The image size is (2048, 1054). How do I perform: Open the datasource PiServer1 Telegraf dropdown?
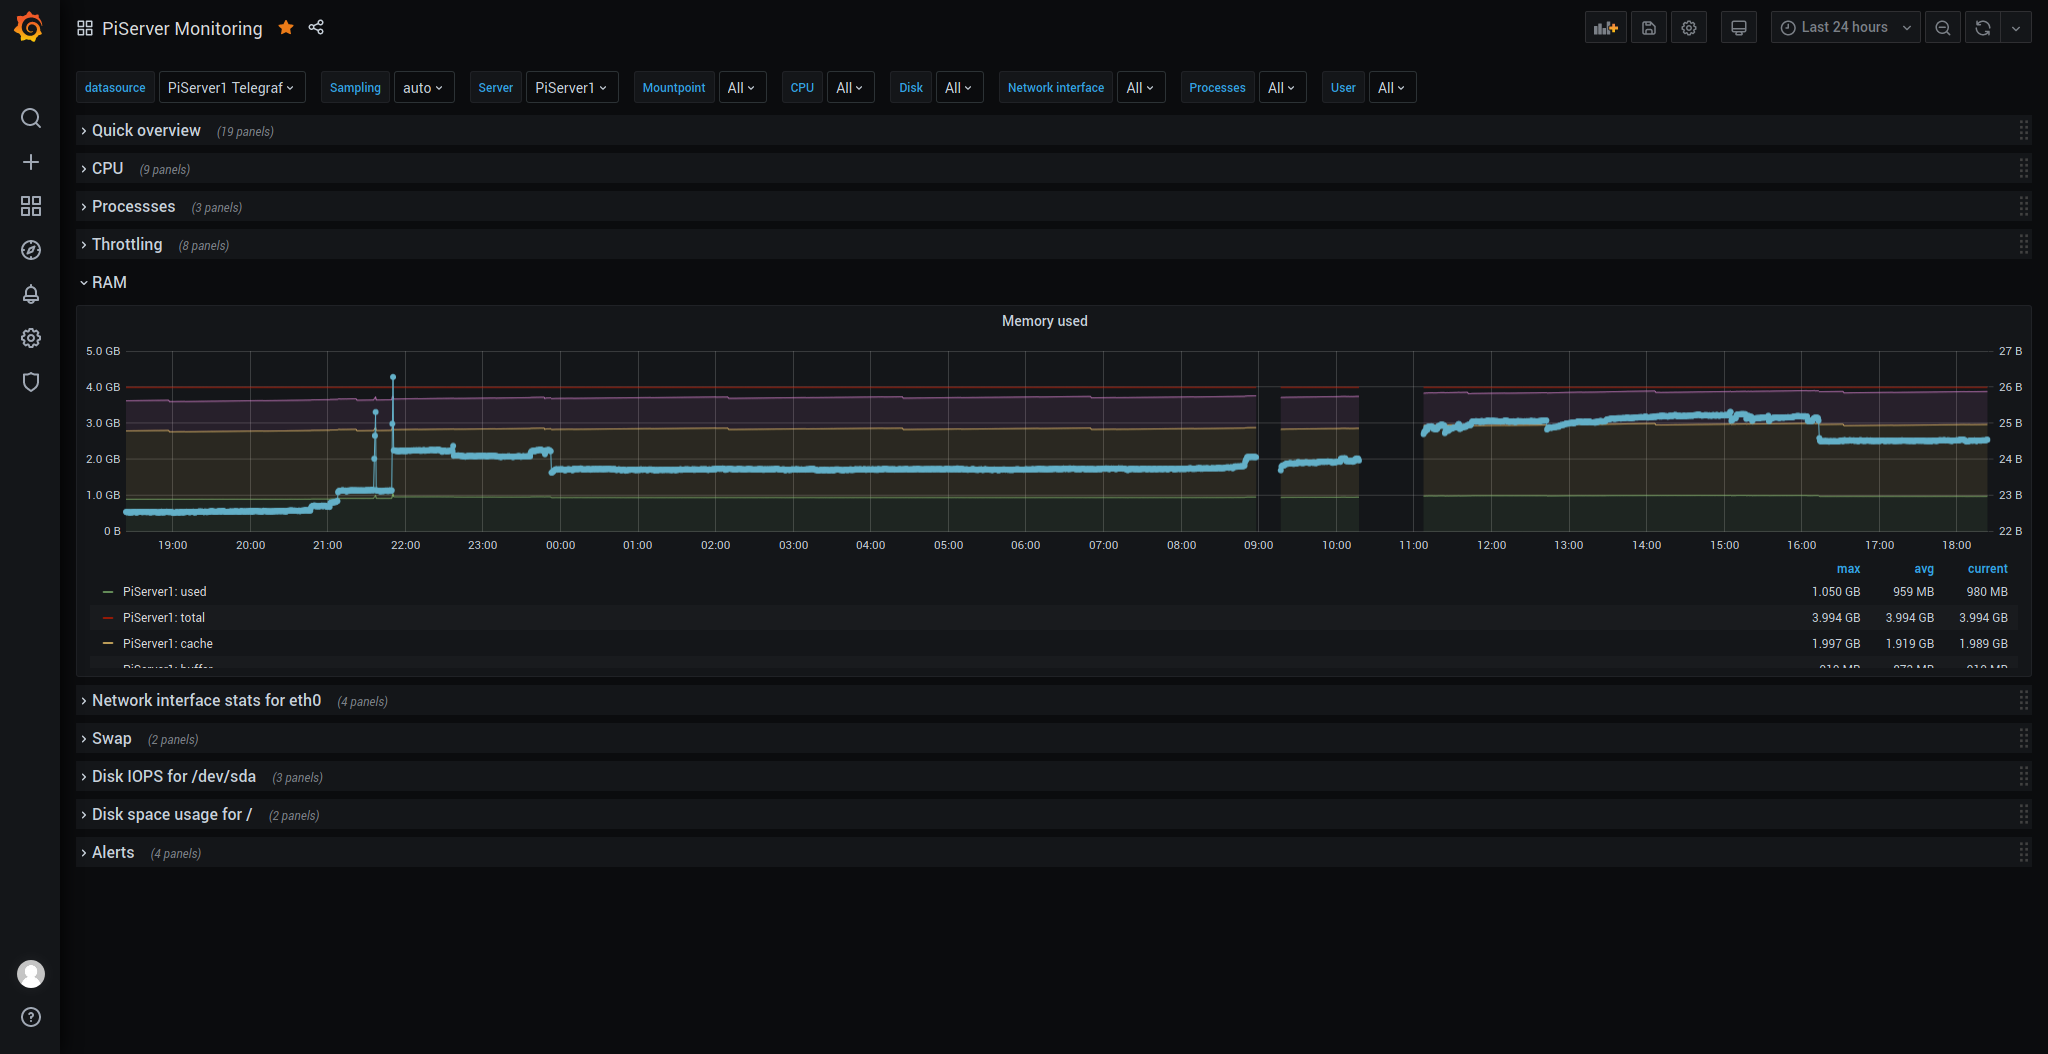pos(231,88)
